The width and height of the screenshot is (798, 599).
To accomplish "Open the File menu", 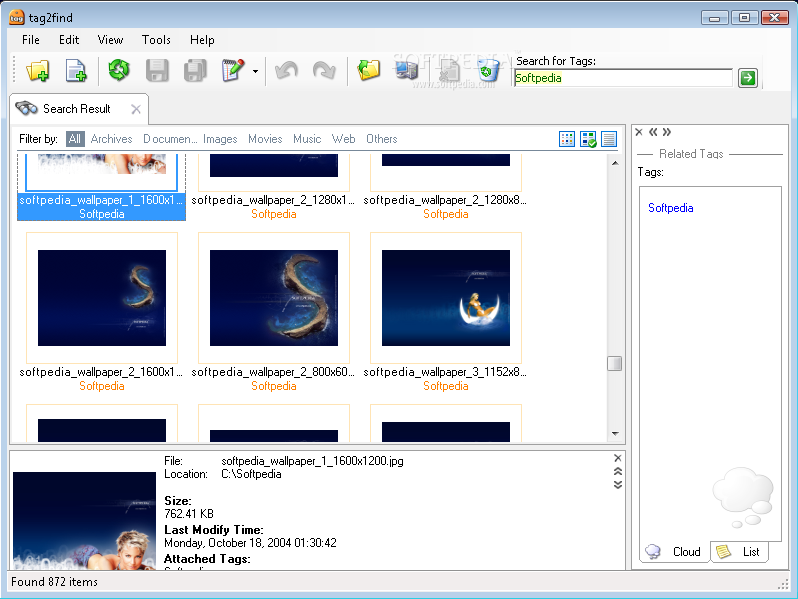I will click(31, 40).
